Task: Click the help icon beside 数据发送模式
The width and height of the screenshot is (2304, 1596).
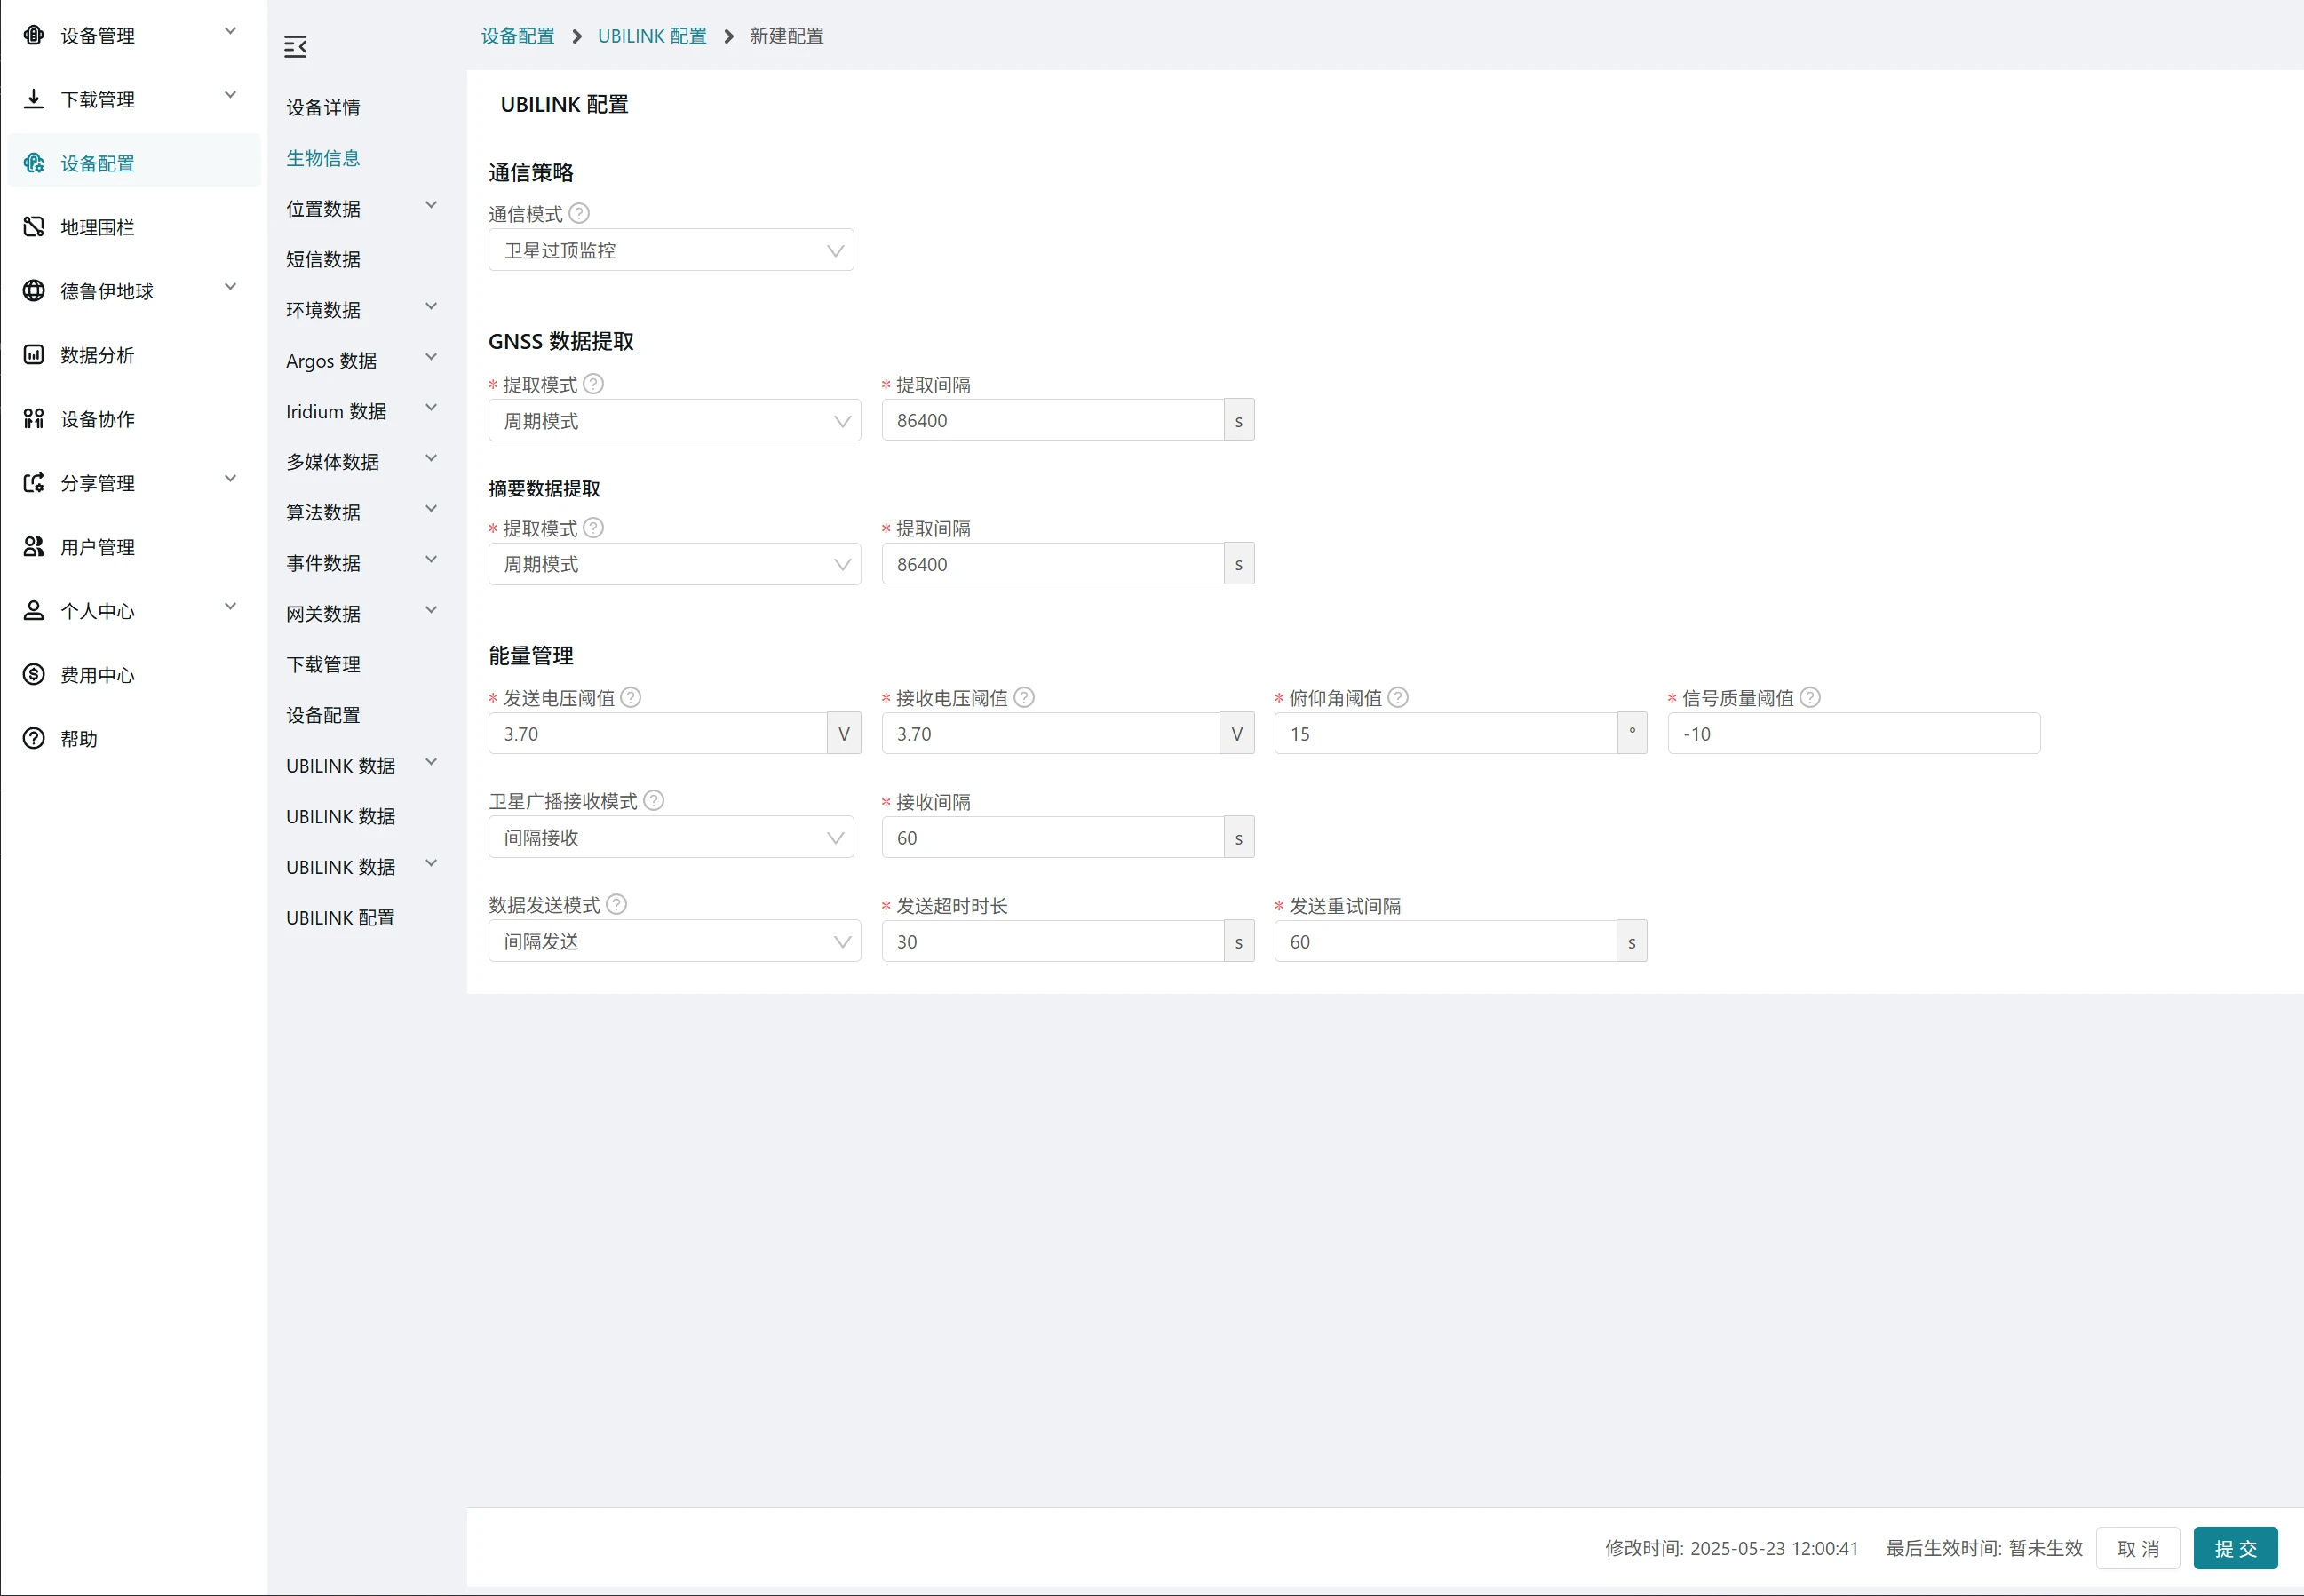Action: [x=616, y=904]
